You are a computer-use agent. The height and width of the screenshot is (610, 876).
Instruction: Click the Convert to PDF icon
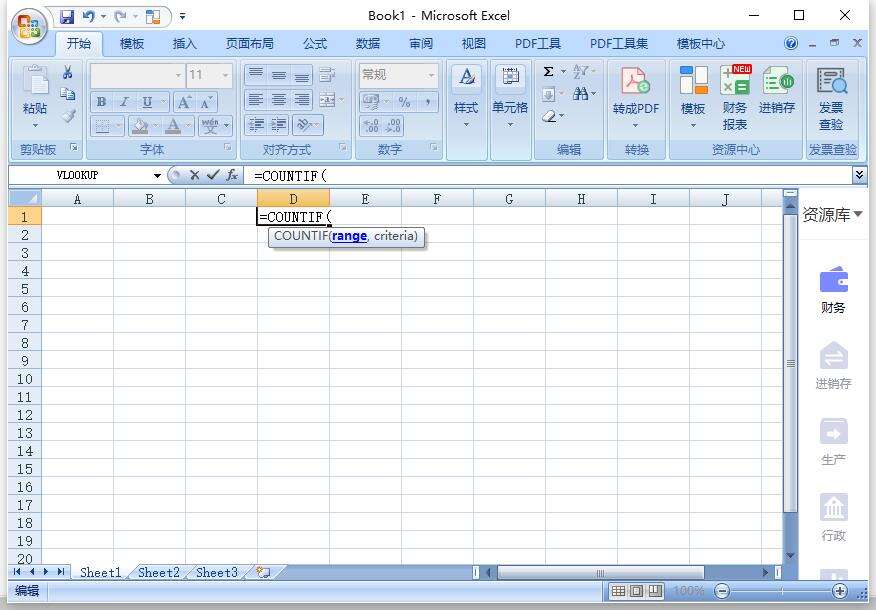click(x=635, y=81)
